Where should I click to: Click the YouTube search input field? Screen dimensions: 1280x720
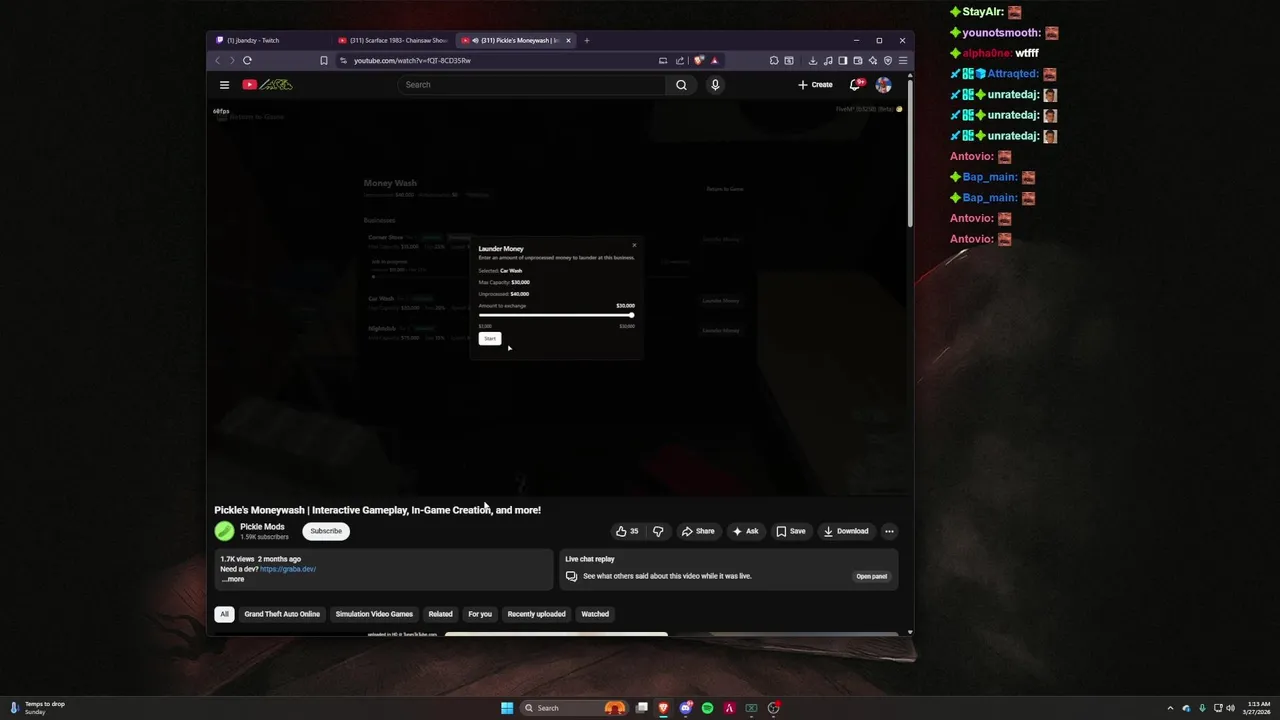(532, 85)
